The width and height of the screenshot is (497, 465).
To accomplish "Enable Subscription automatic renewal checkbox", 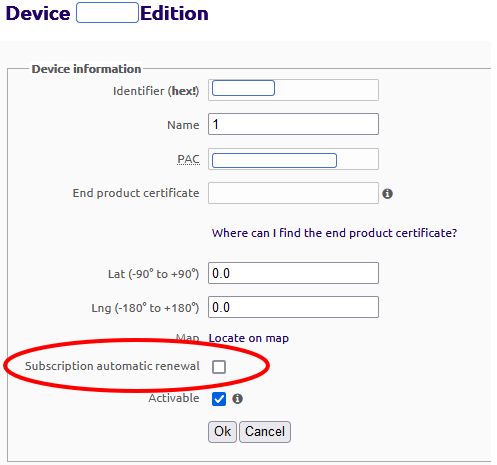I will pos(219,367).
